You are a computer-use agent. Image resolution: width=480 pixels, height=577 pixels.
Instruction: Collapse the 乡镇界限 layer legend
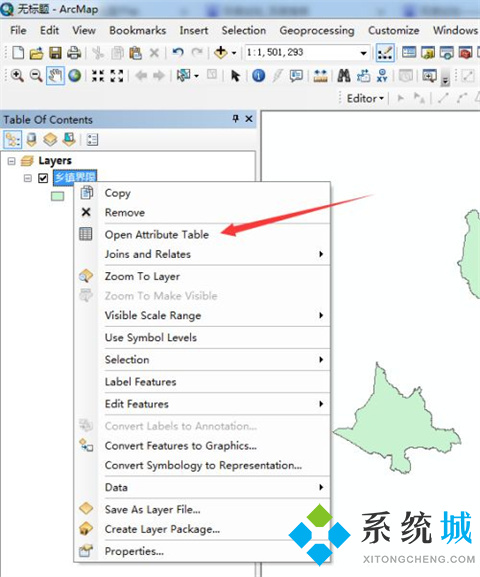[x=27, y=178]
